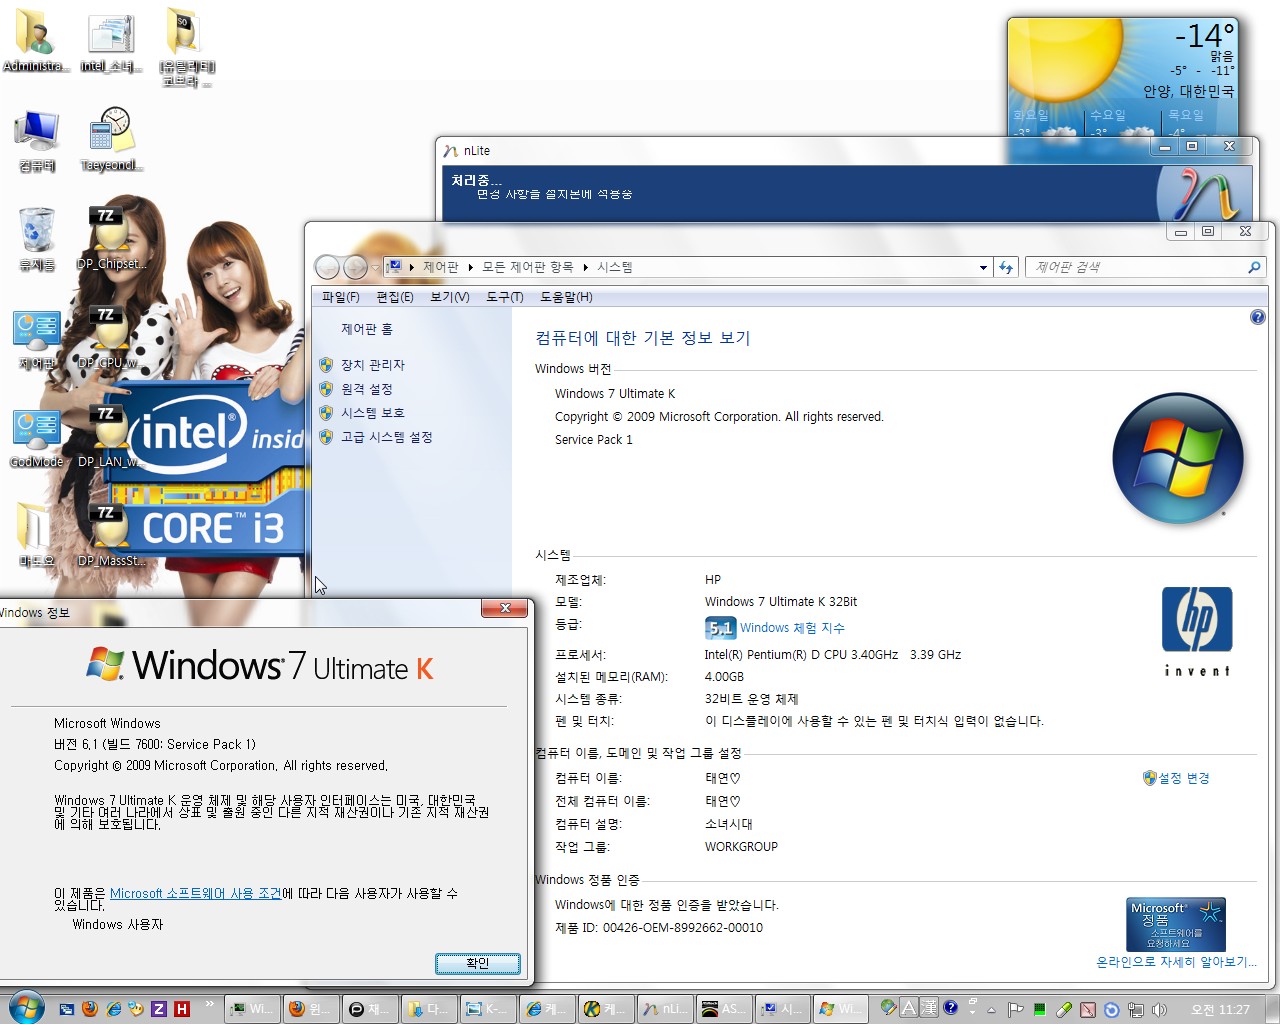Switch to ASRock taskbar button
This screenshot has width=1280, height=1024.
pos(722,1009)
